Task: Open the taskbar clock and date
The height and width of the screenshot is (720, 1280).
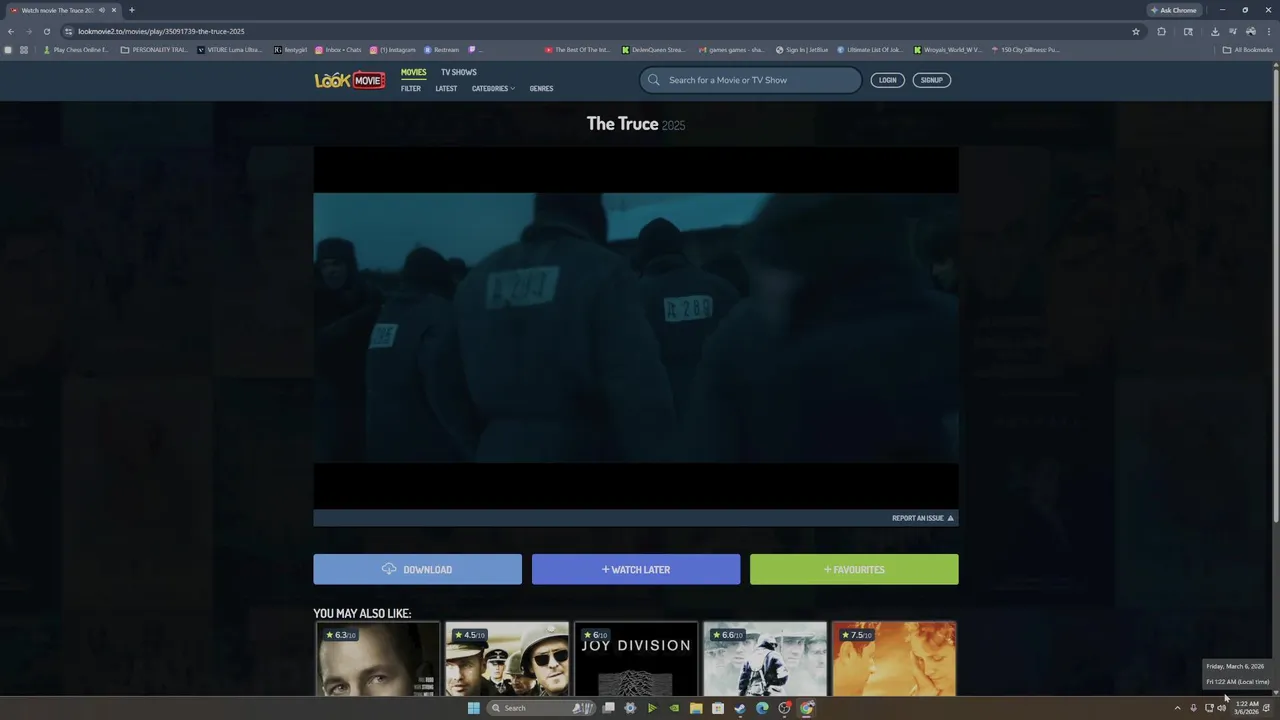Action: pyautogui.click(x=1248, y=708)
